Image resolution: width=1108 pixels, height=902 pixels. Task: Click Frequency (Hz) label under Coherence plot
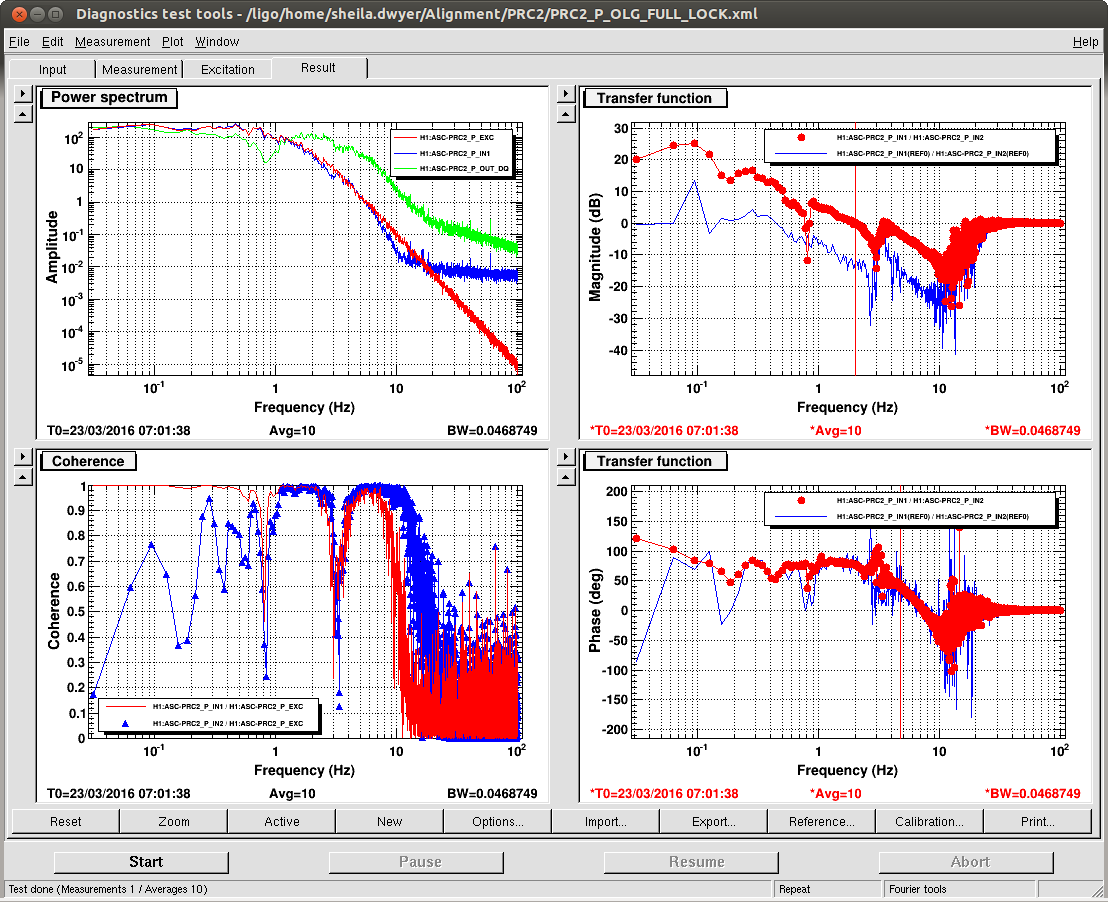pos(304,770)
